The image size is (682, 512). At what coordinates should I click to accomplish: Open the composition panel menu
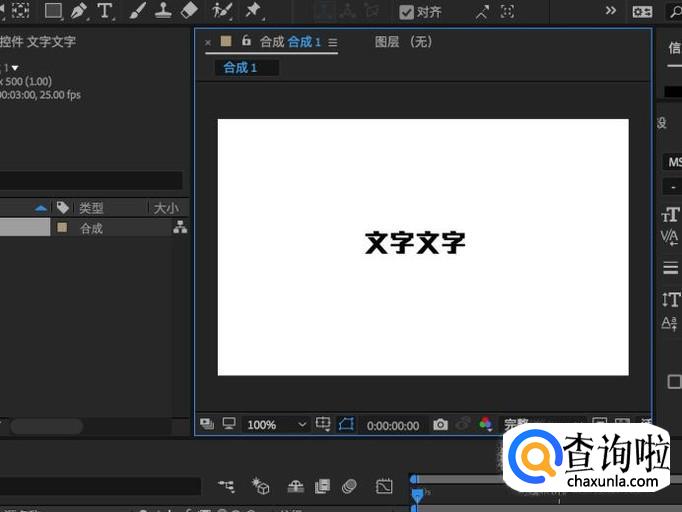[x=333, y=43]
